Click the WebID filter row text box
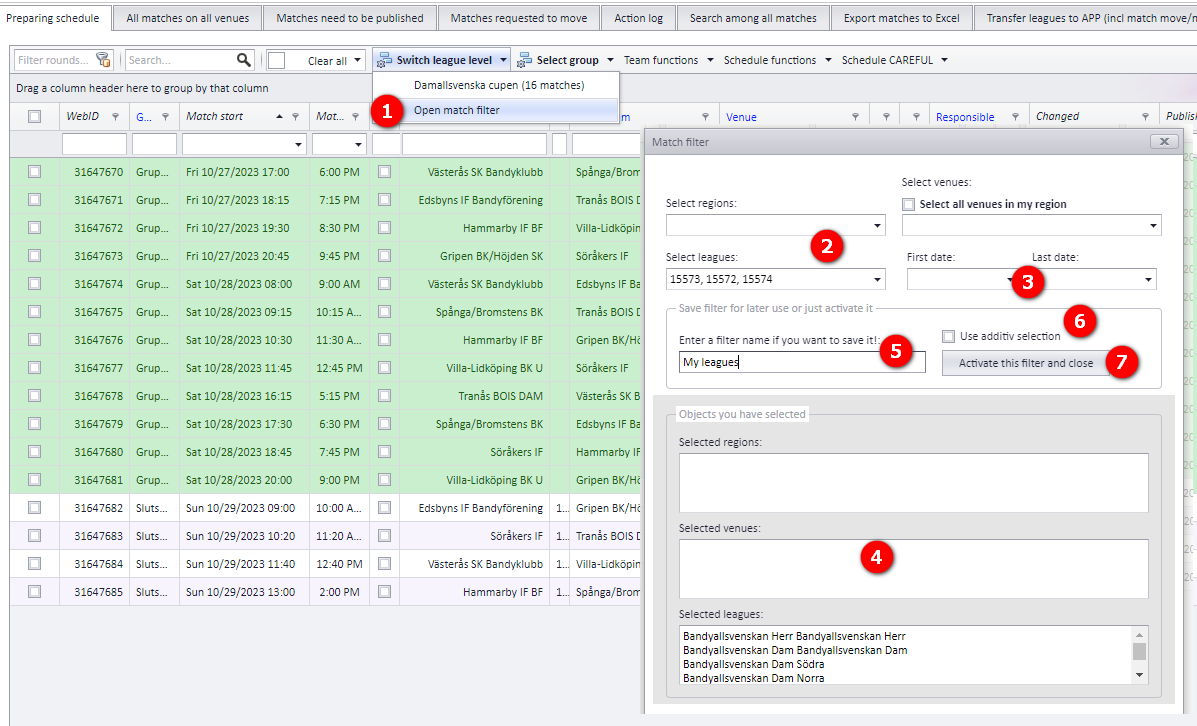 pos(94,144)
